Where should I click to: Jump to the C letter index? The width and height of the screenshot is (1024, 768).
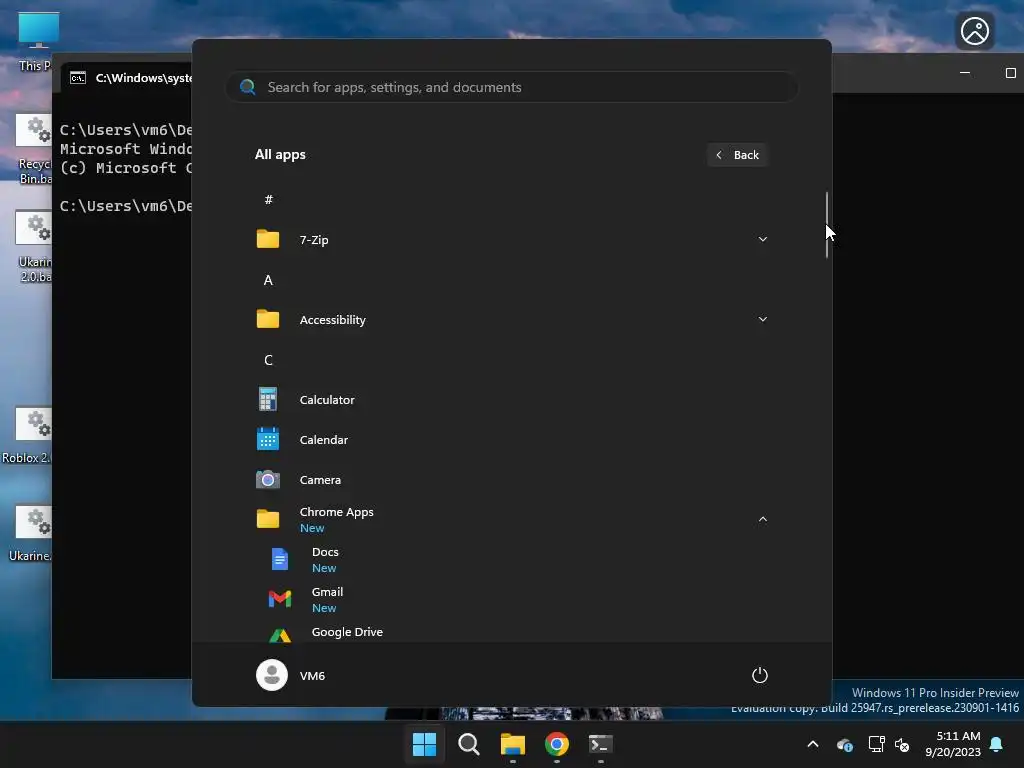point(268,360)
